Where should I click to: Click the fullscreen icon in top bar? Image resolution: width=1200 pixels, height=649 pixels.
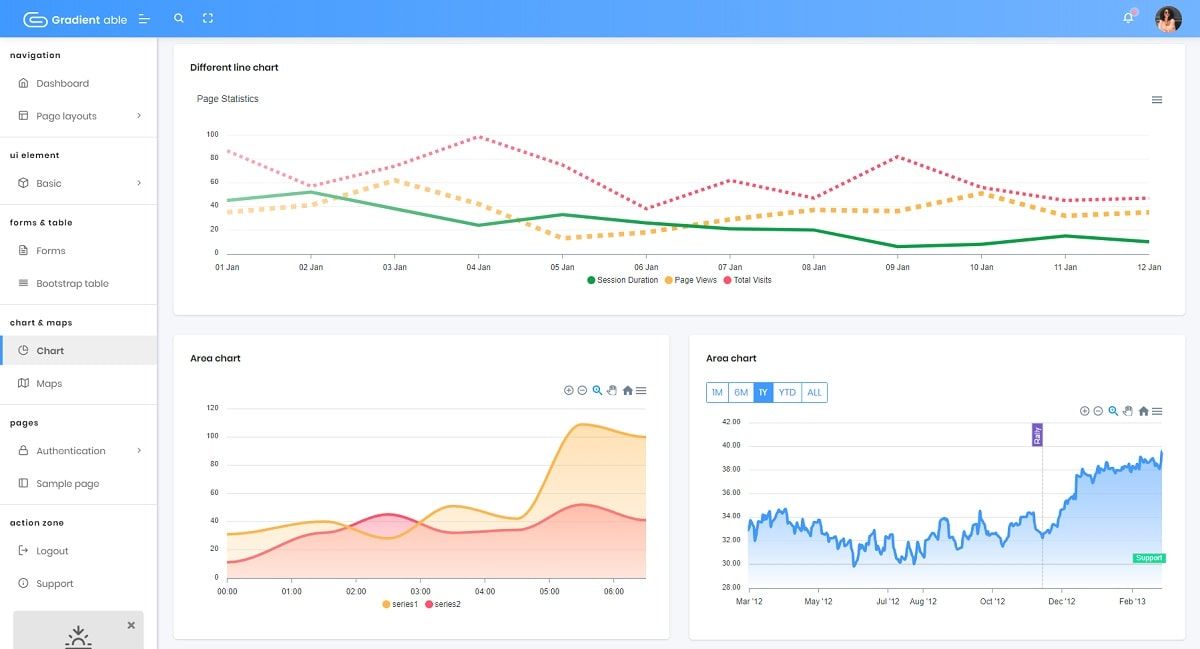click(x=208, y=18)
